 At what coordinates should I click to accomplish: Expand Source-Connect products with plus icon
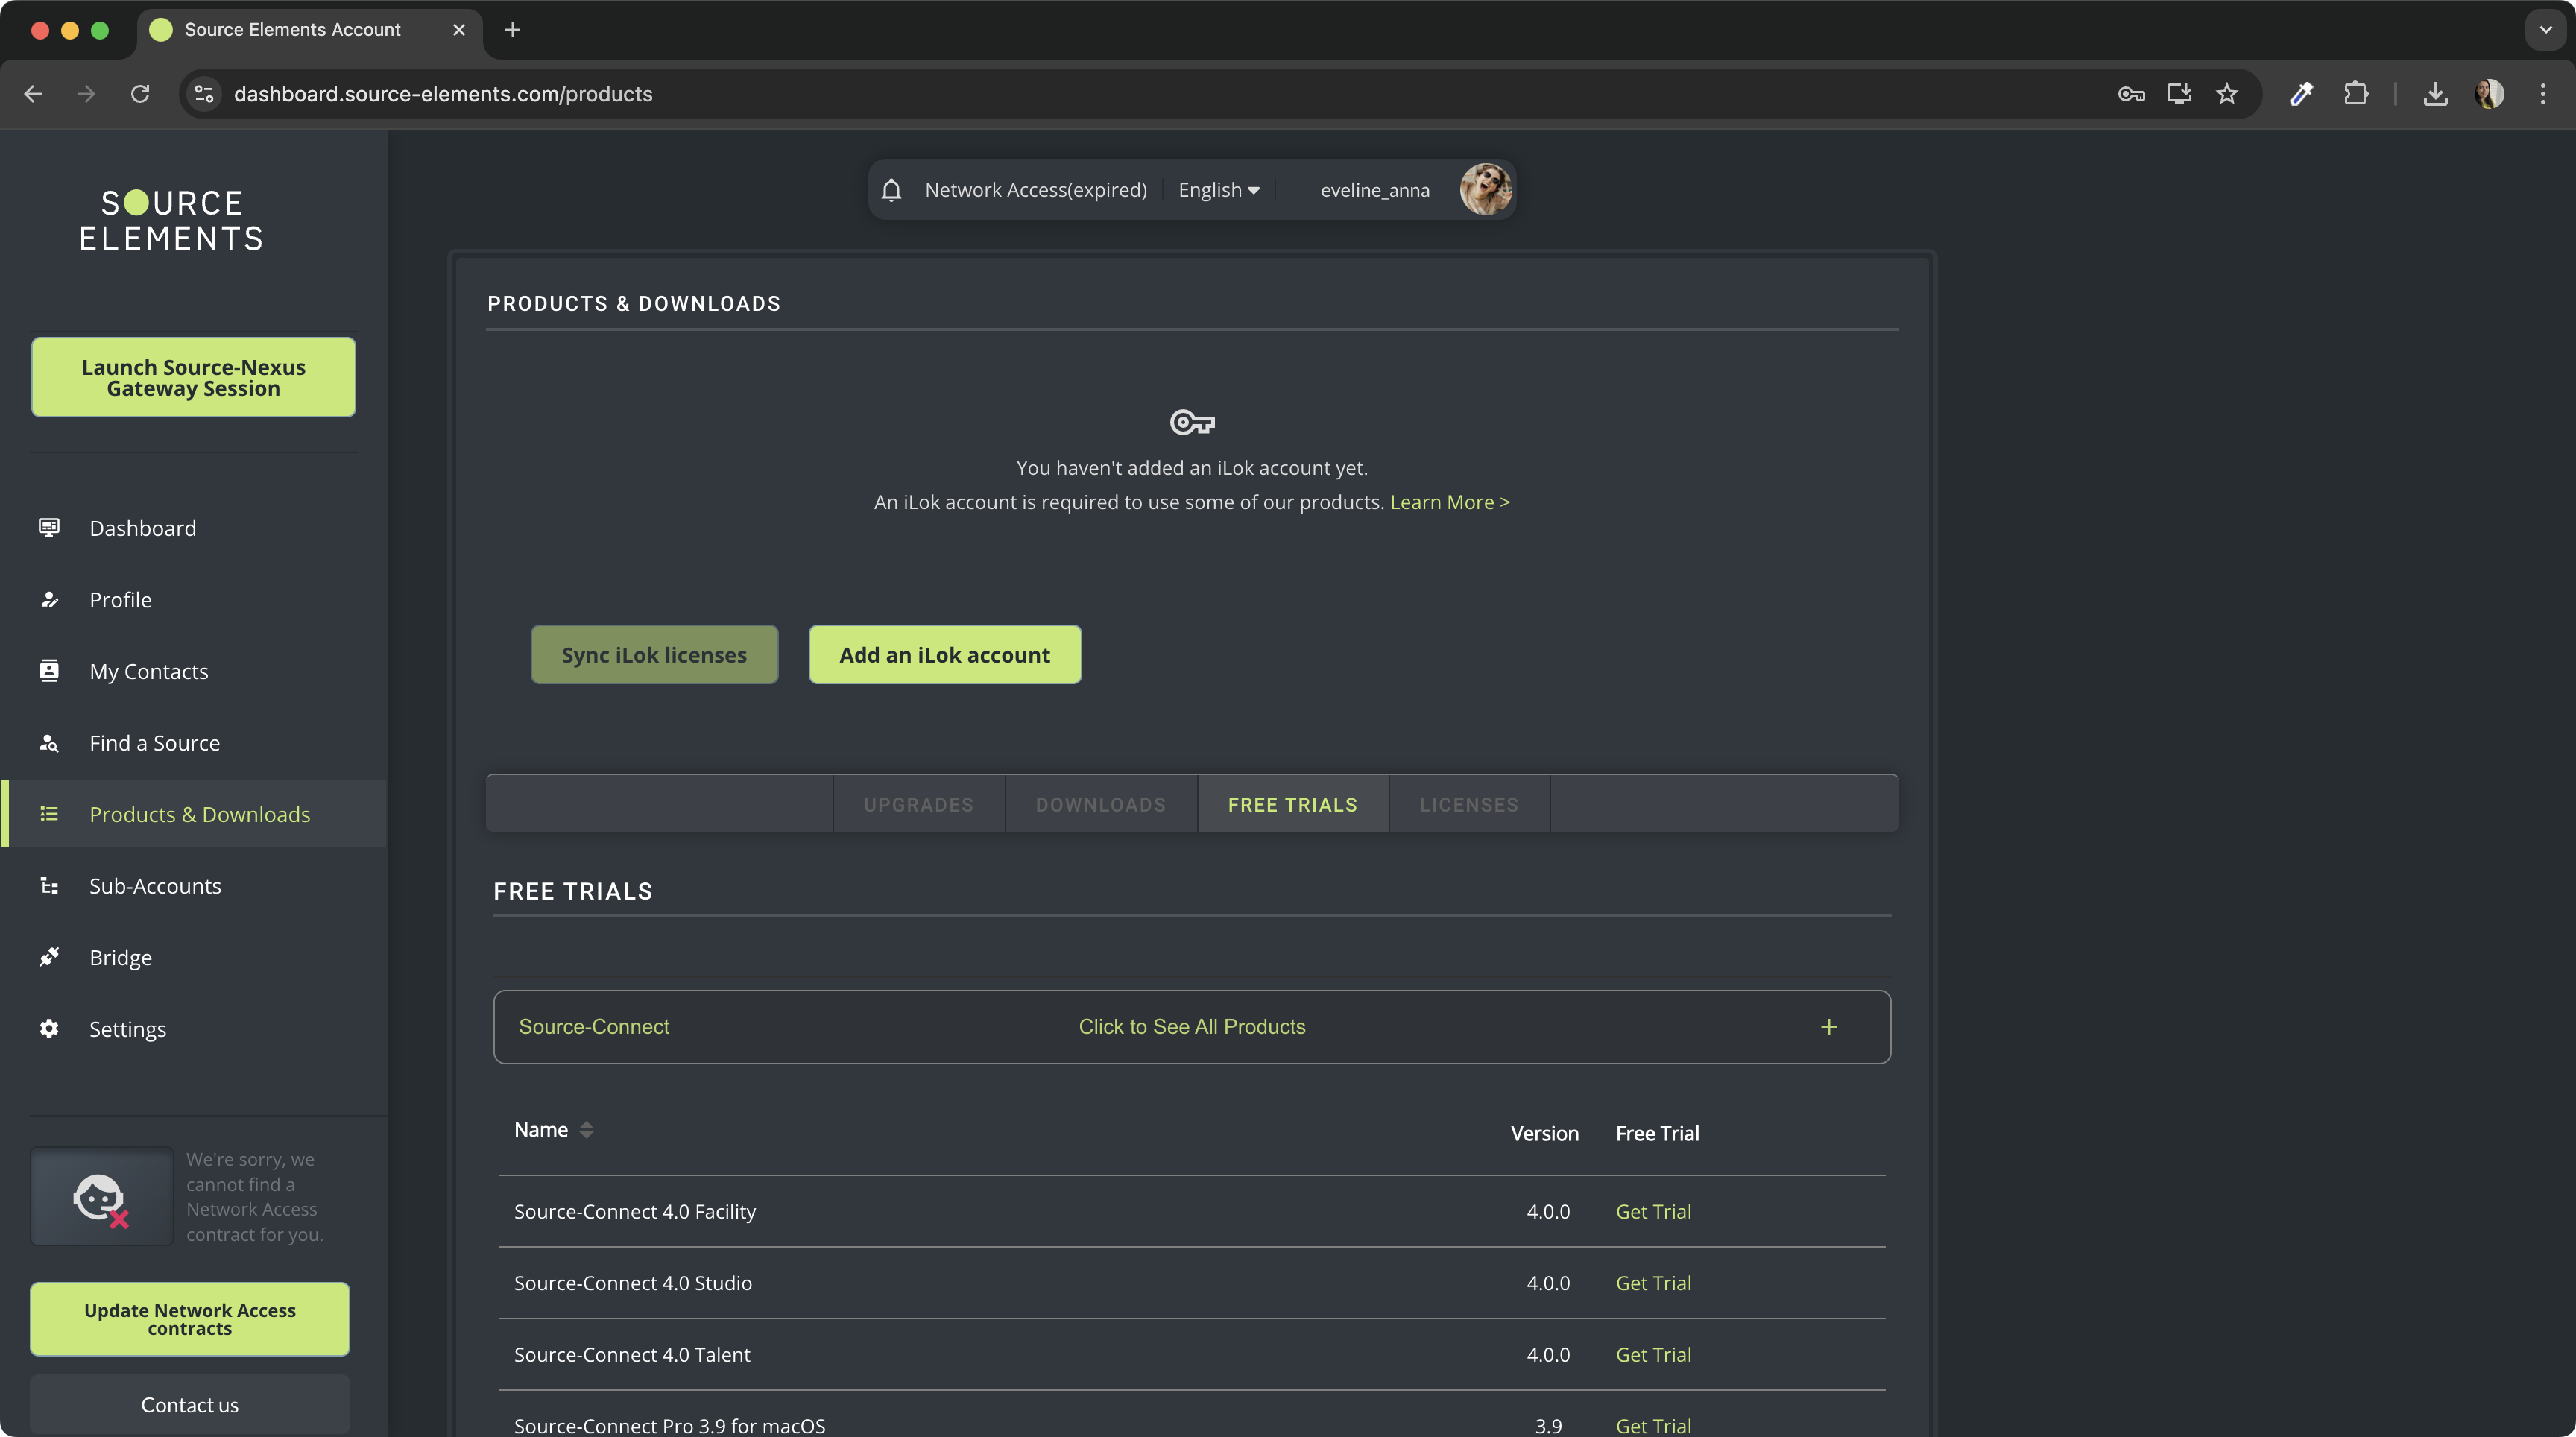[x=1828, y=1027]
